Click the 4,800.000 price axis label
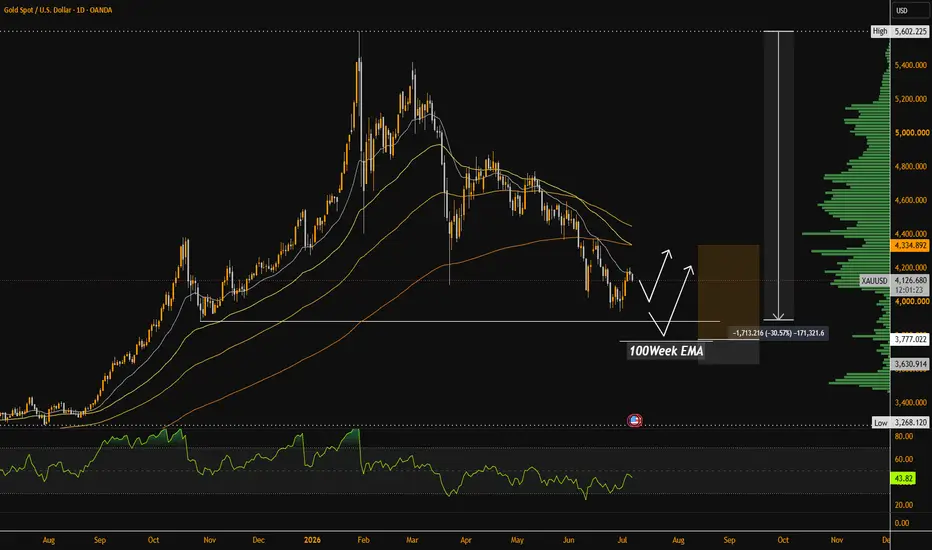Screen dimensions: 932x550 point(911,166)
